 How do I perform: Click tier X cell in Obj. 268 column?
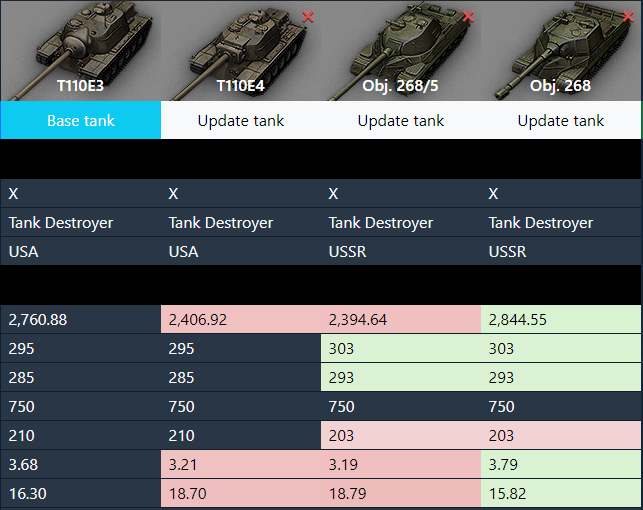pyautogui.click(x=561, y=193)
